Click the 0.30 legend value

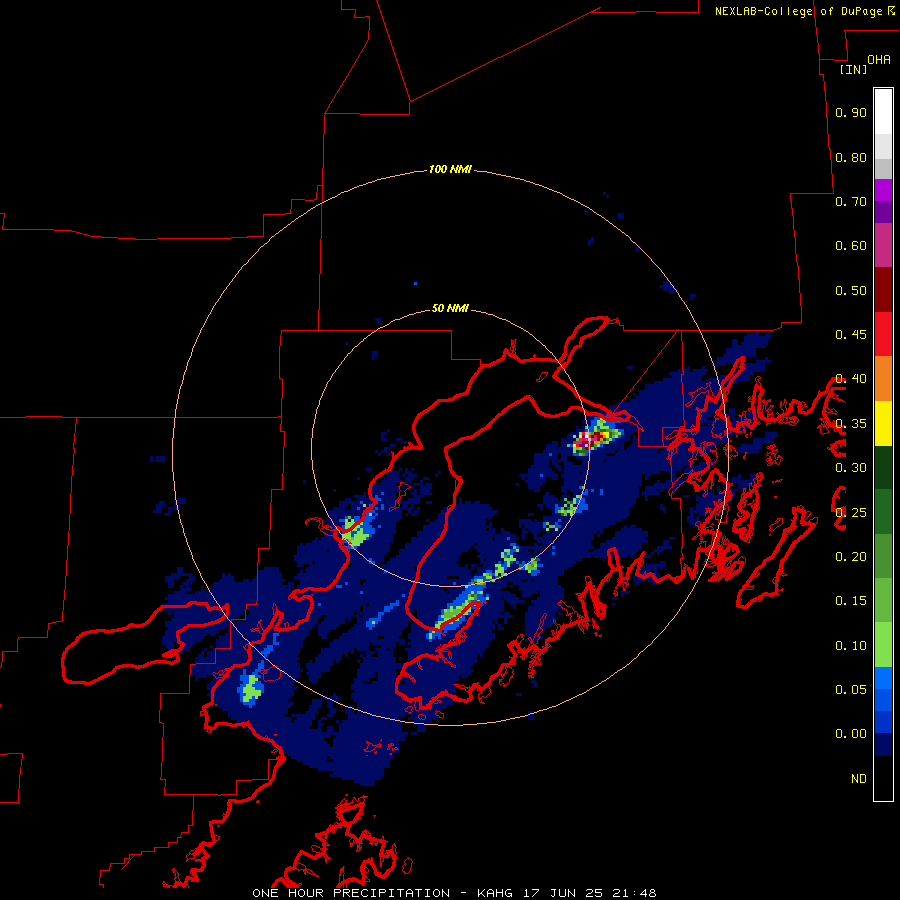(x=851, y=468)
